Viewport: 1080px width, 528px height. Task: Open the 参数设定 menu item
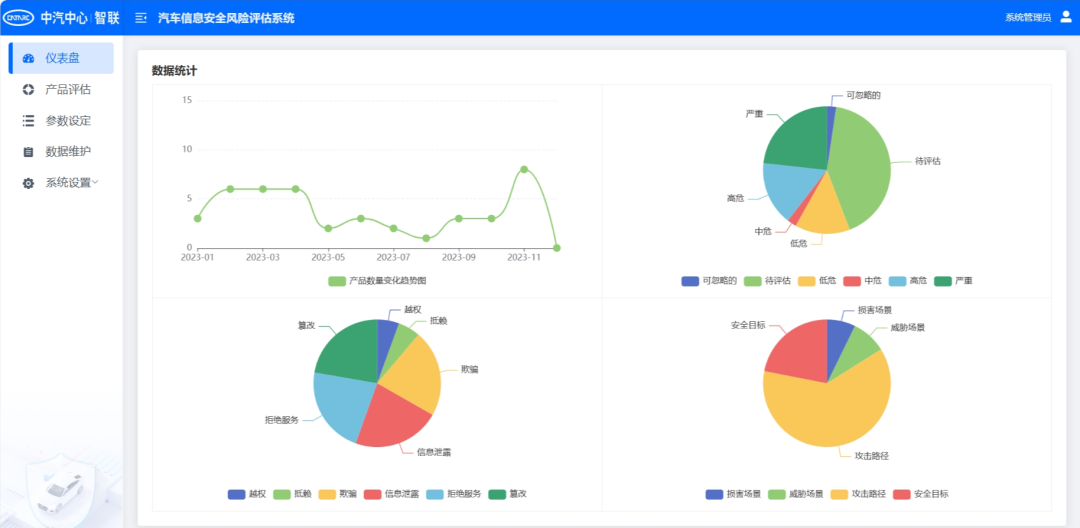coord(61,120)
